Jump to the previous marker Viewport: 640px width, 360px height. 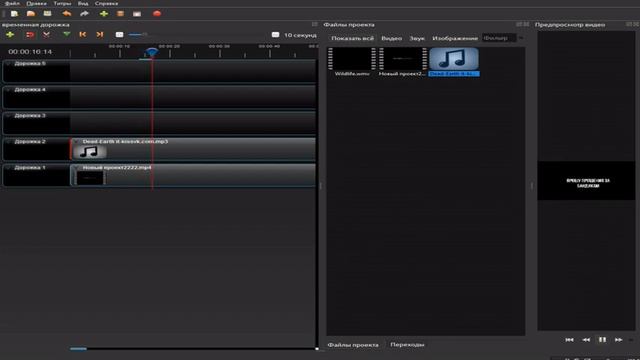tap(83, 35)
